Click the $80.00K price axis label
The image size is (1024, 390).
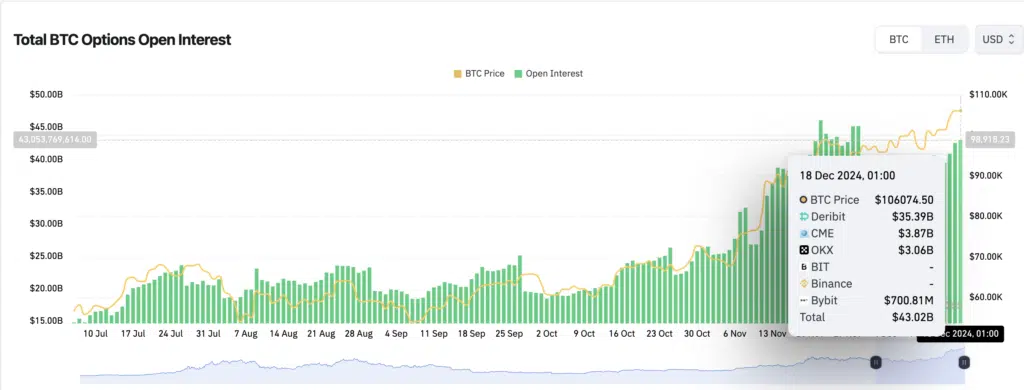[x=986, y=216]
